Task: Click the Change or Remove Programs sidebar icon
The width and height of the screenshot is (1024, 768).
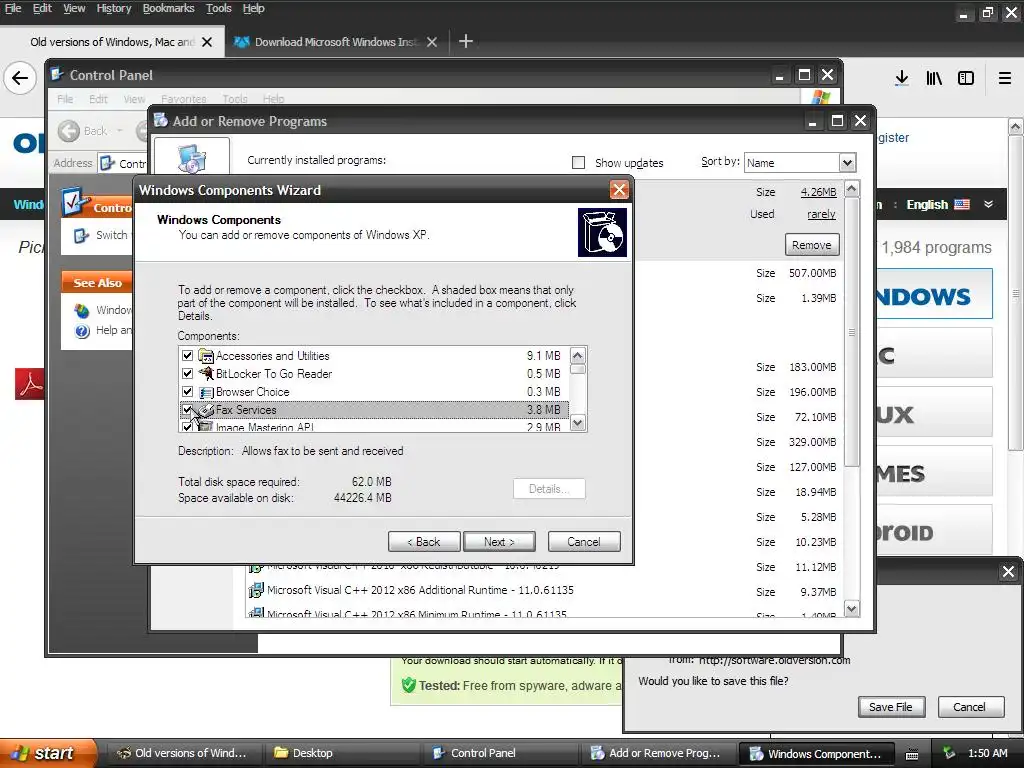Action: coord(191,157)
